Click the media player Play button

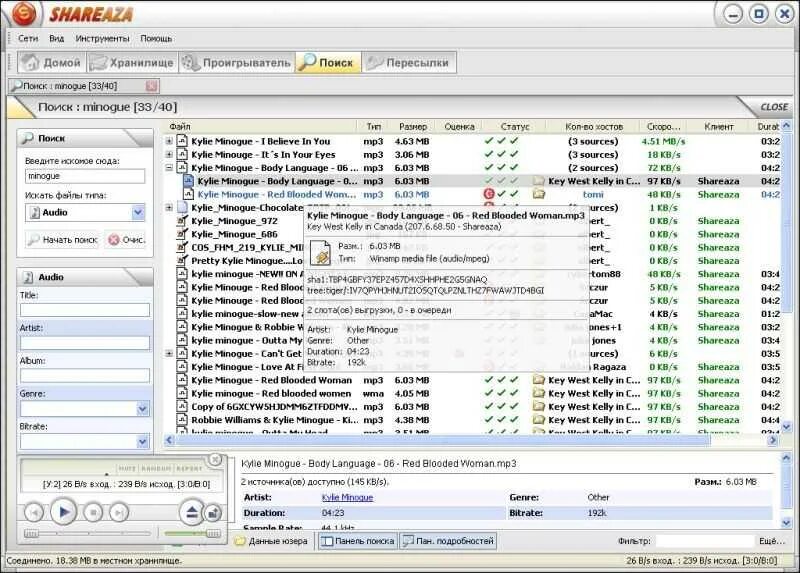63,511
